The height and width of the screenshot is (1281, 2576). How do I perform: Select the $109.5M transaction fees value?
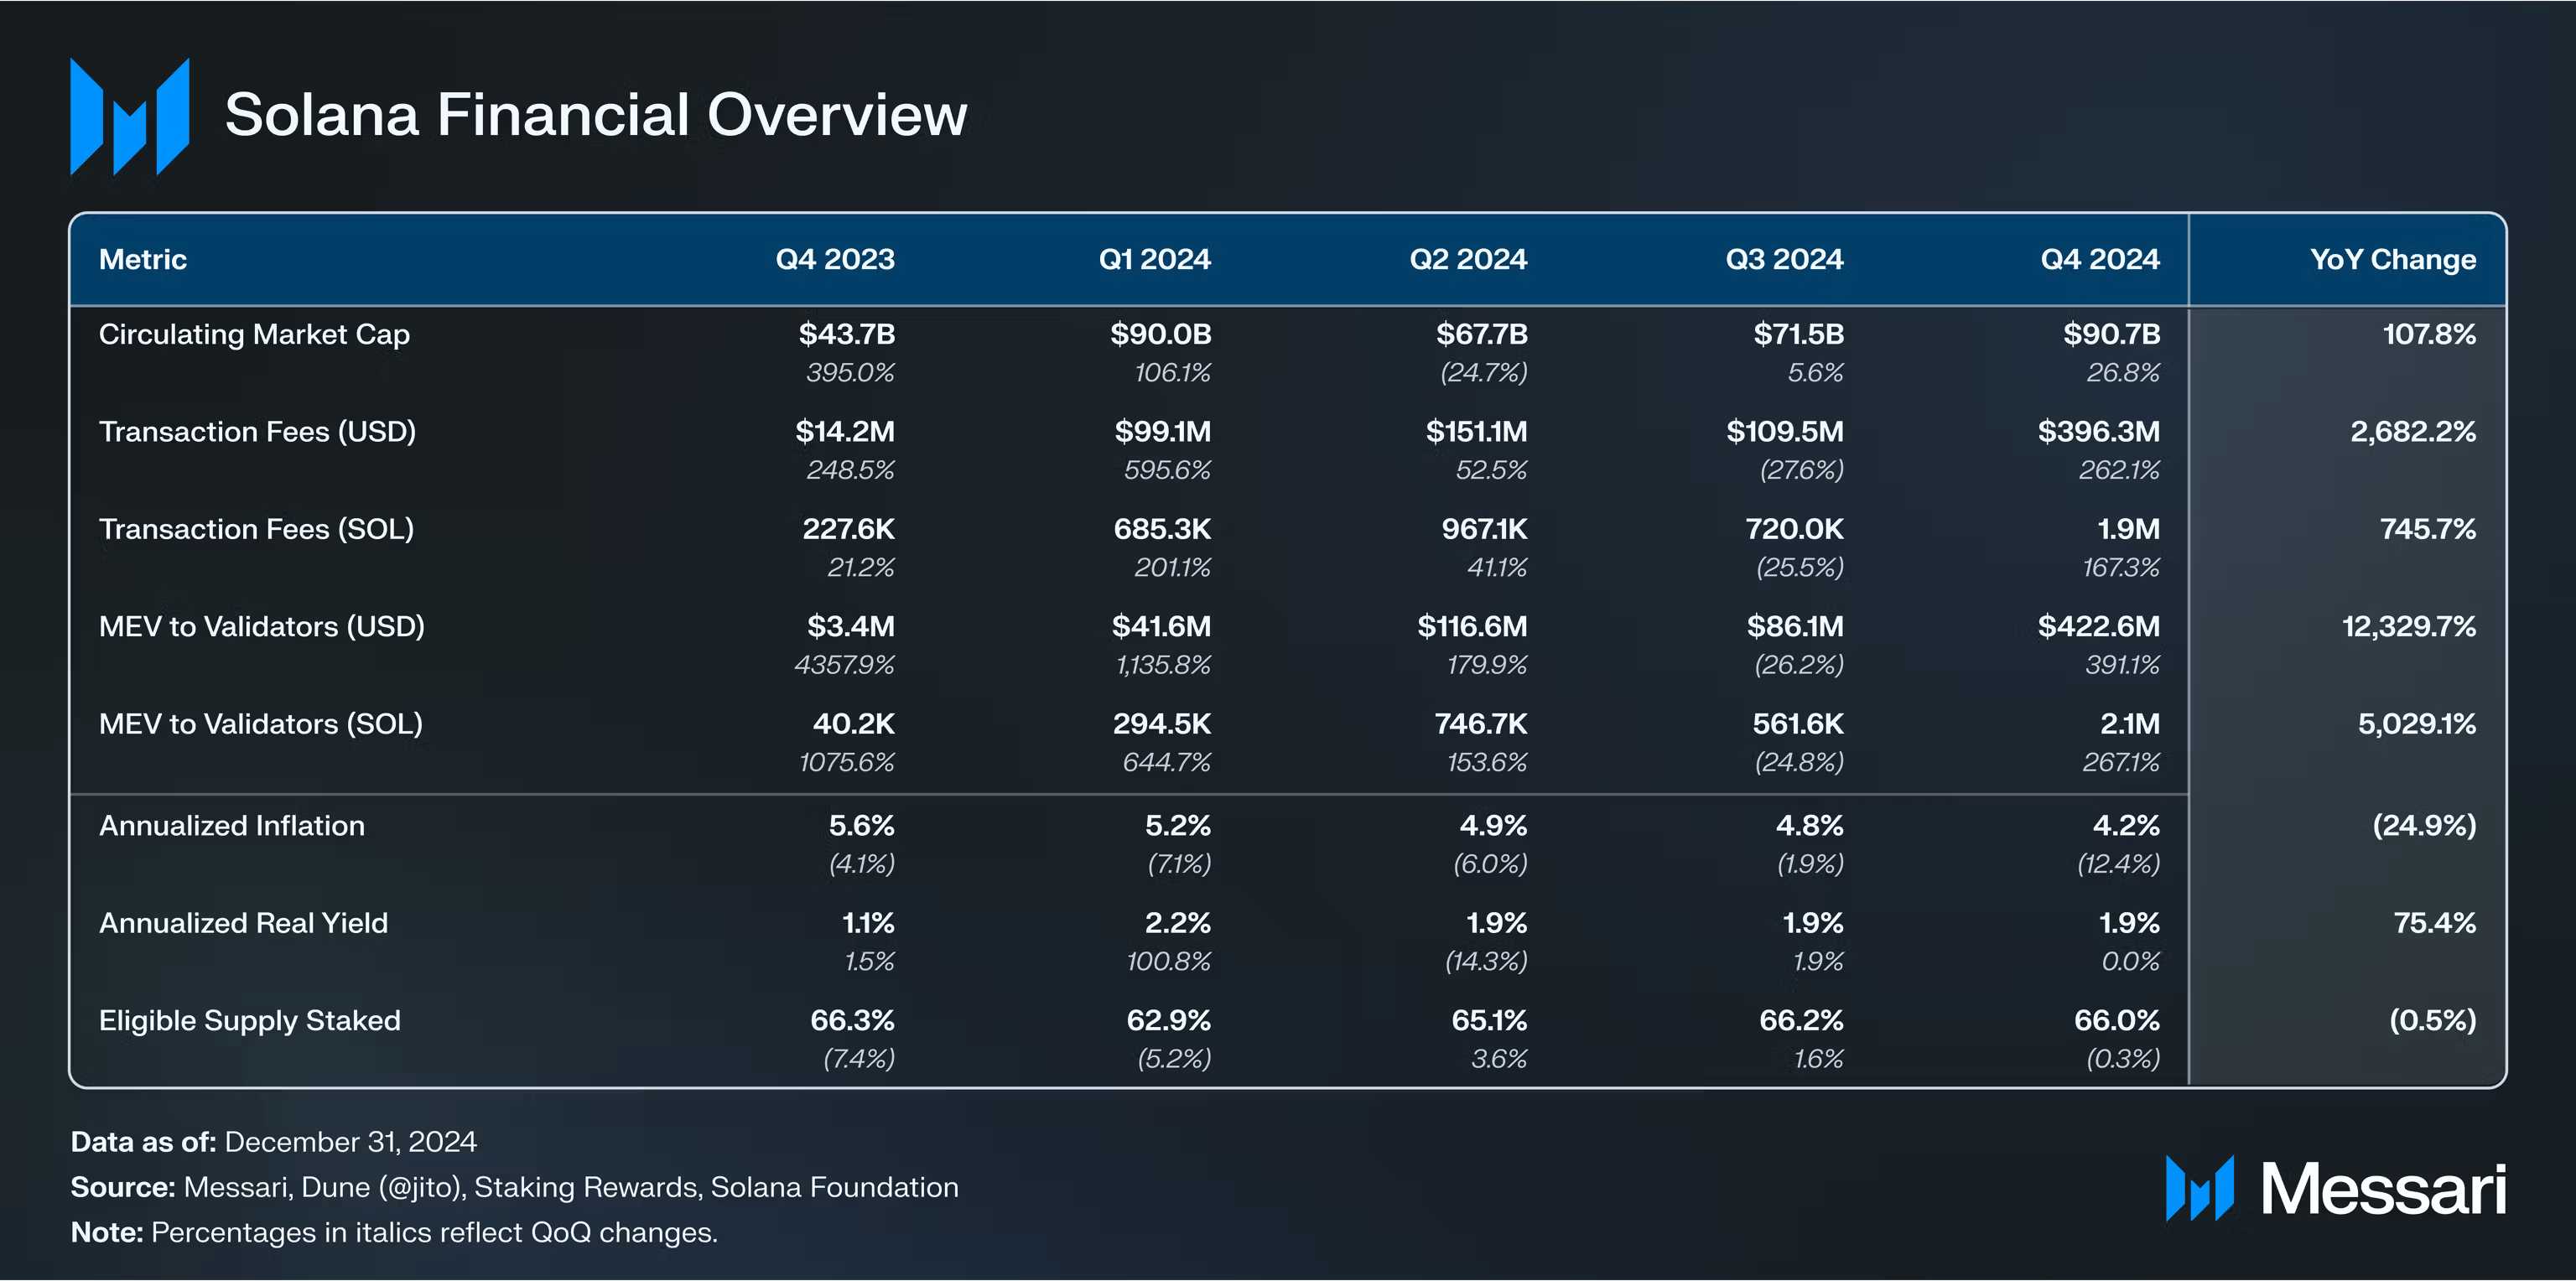coord(1785,432)
